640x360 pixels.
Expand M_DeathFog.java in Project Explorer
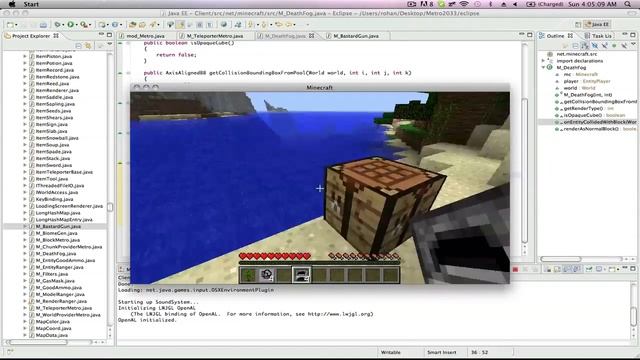[25, 253]
